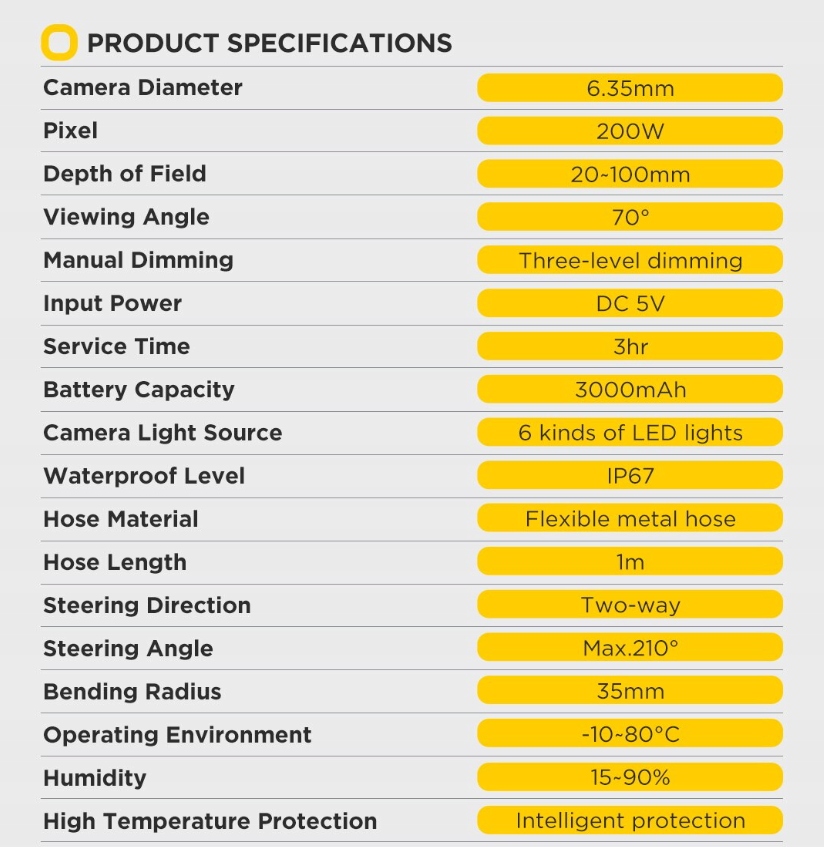Click the Hose Length row label
The image size is (824, 847).
[x=114, y=562]
